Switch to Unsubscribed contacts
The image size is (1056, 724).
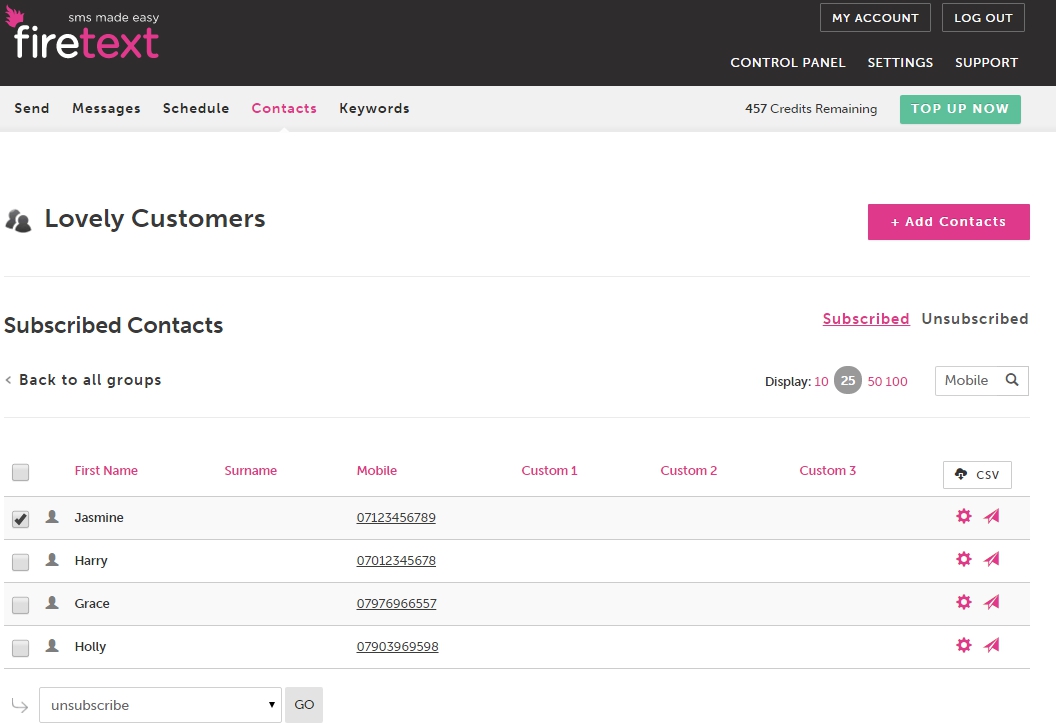click(975, 319)
